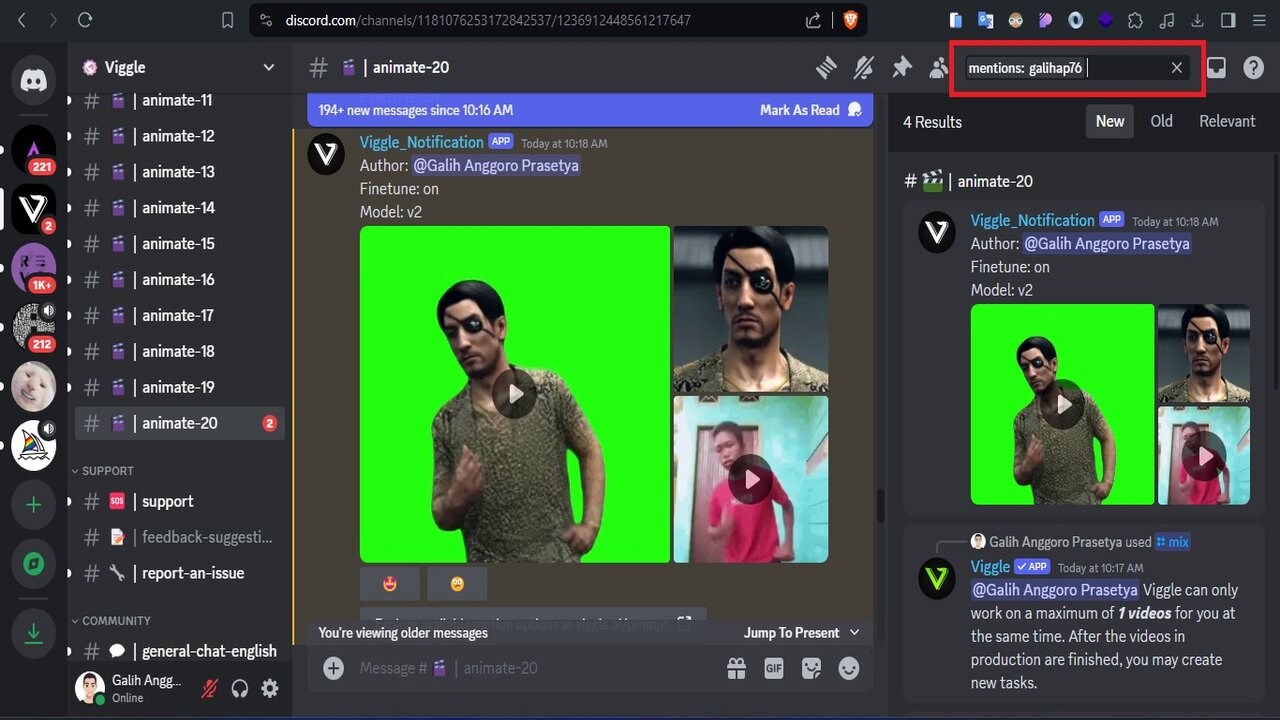Open the emoji picker
1280x720 pixels.
click(x=849, y=668)
